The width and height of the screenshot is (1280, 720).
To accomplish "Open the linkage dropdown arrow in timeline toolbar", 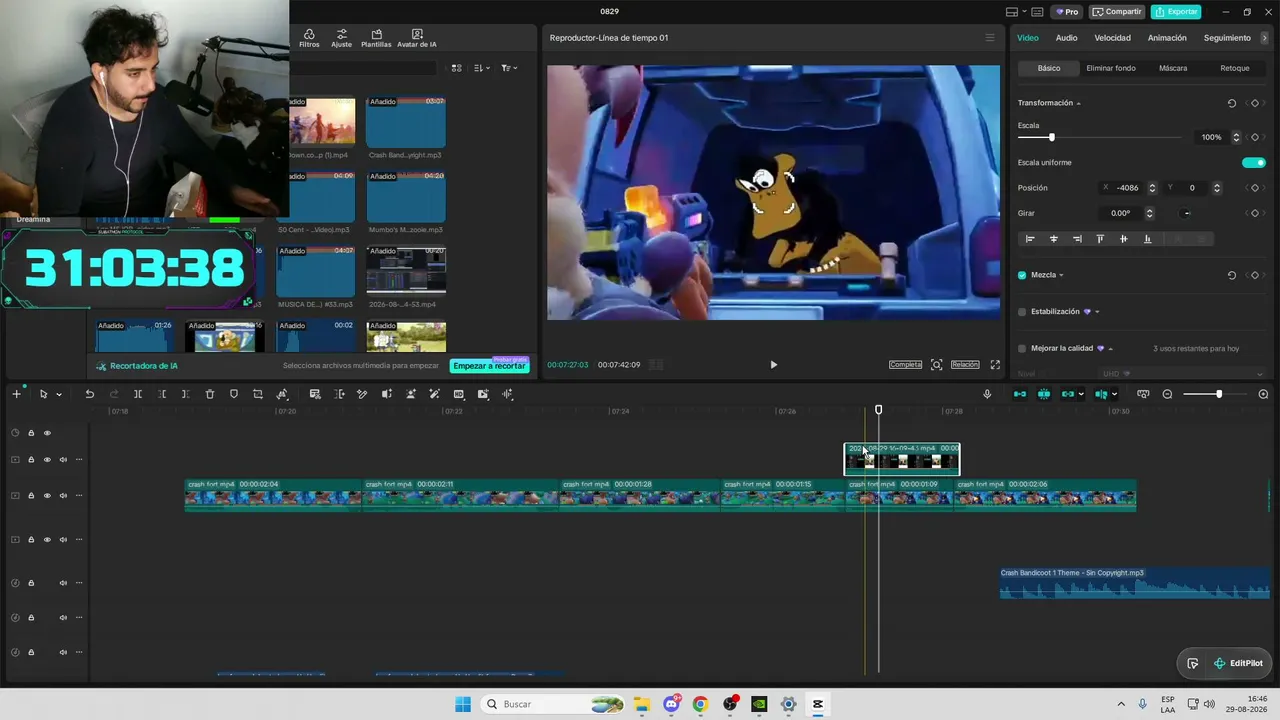I will [1081, 395].
